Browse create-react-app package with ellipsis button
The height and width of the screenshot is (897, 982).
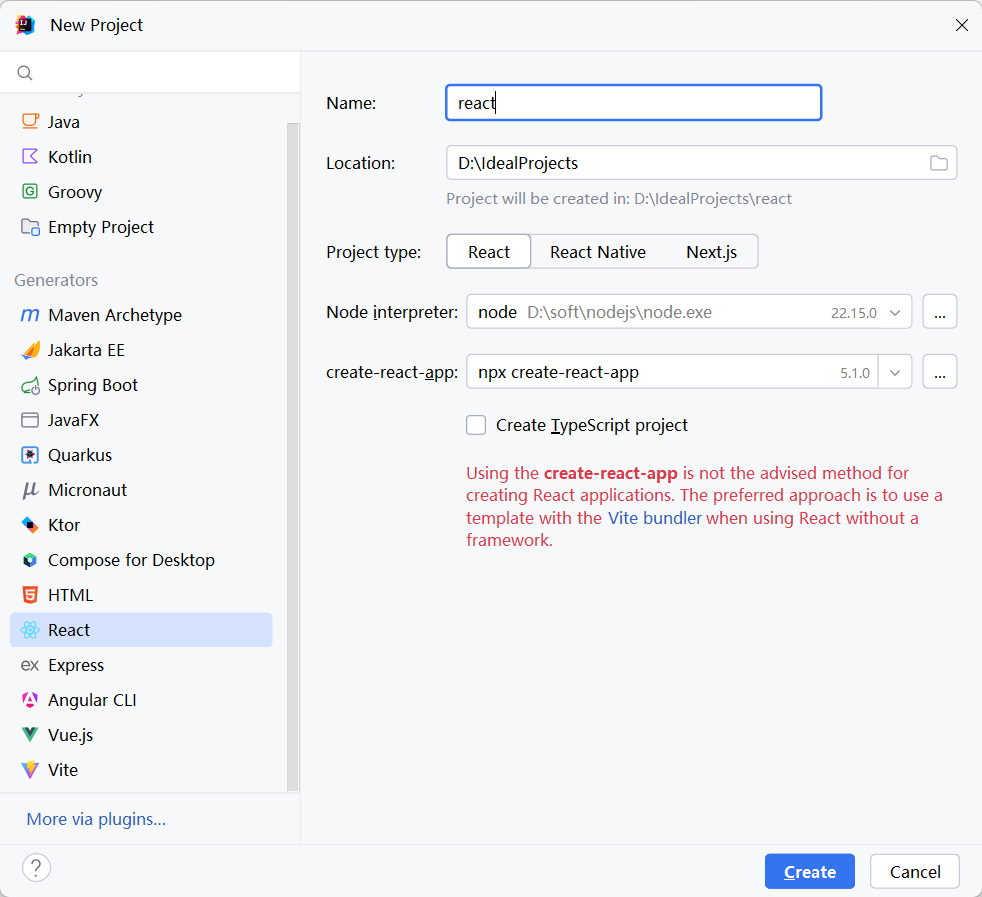click(x=939, y=371)
